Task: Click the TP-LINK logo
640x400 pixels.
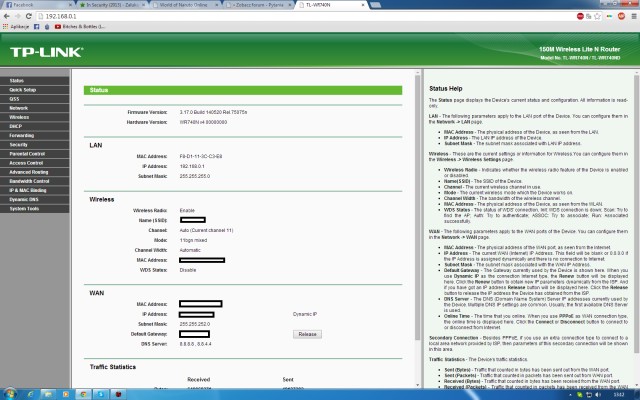Action: [47, 52]
